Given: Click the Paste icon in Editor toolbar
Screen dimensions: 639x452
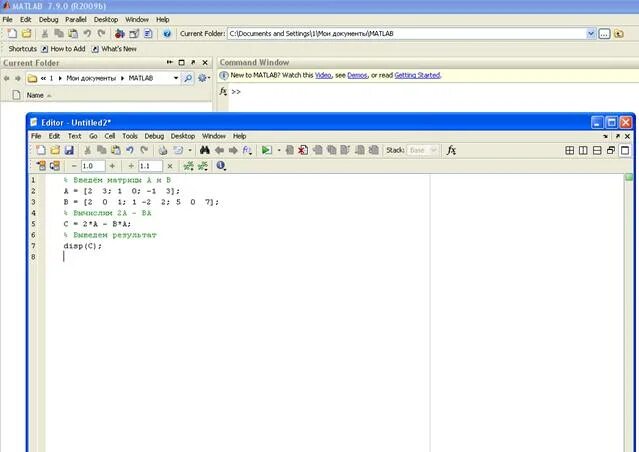Looking at the screenshot, I should 116,150.
